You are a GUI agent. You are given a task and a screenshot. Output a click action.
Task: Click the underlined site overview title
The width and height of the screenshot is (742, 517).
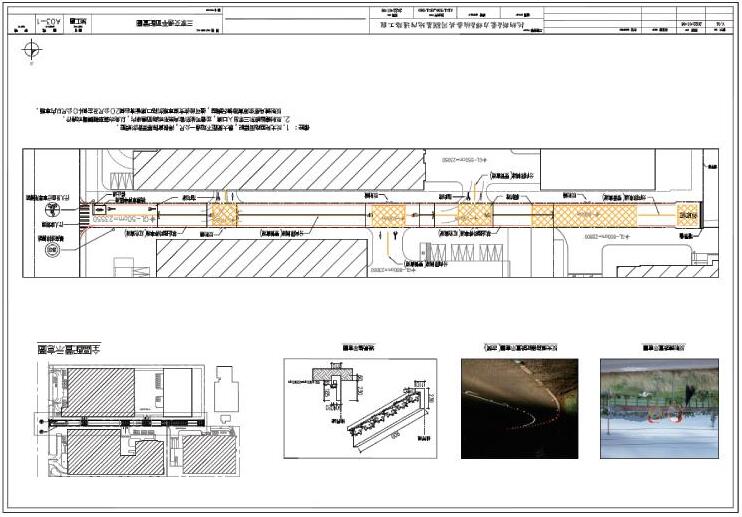(x=69, y=349)
